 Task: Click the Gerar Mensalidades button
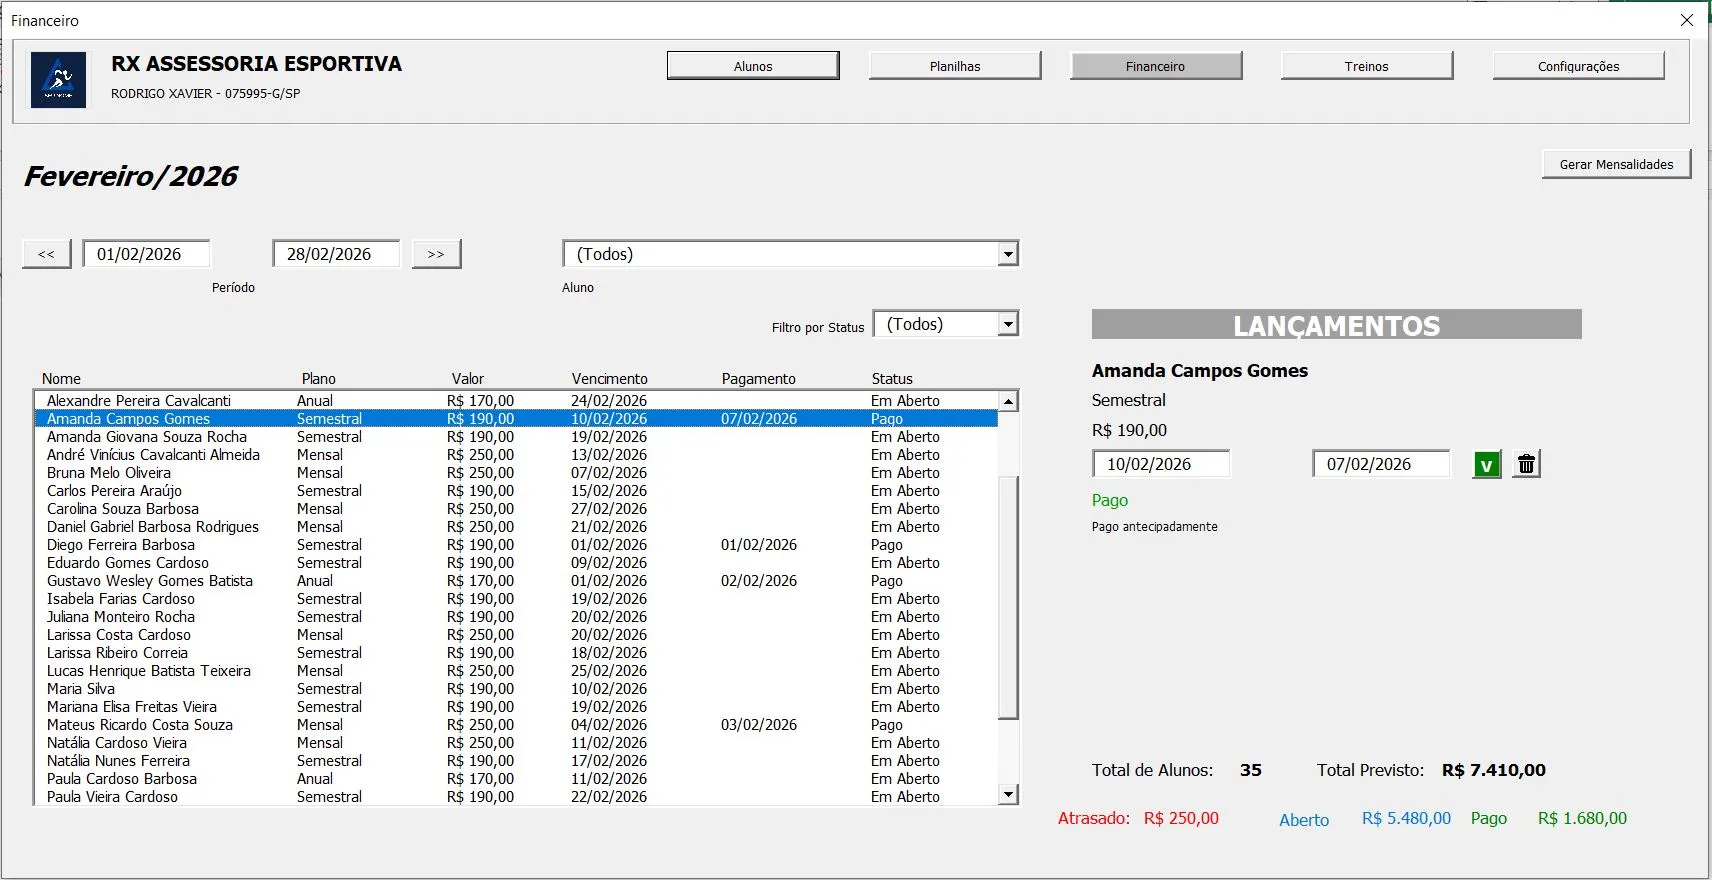tap(1616, 164)
